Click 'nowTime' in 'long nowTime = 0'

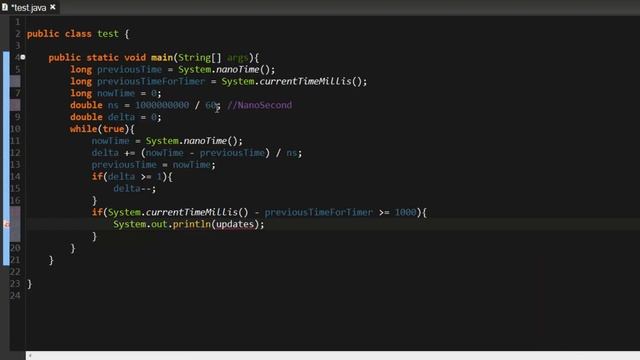(x=116, y=93)
